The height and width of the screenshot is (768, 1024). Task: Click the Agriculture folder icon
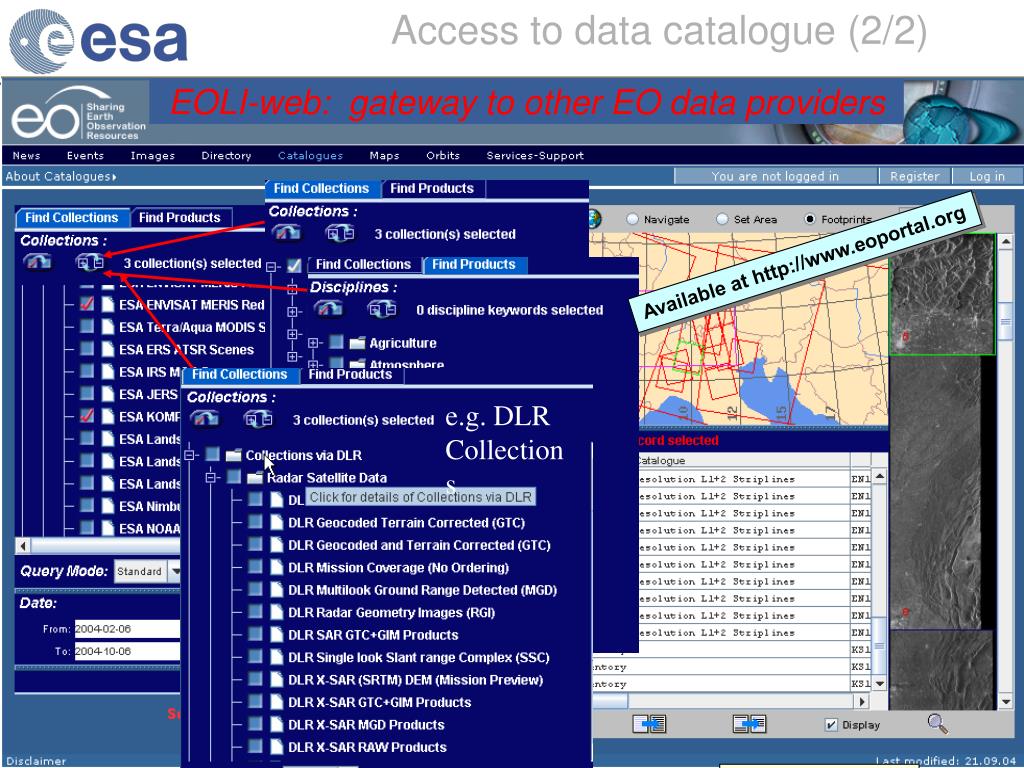(x=357, y=343)
